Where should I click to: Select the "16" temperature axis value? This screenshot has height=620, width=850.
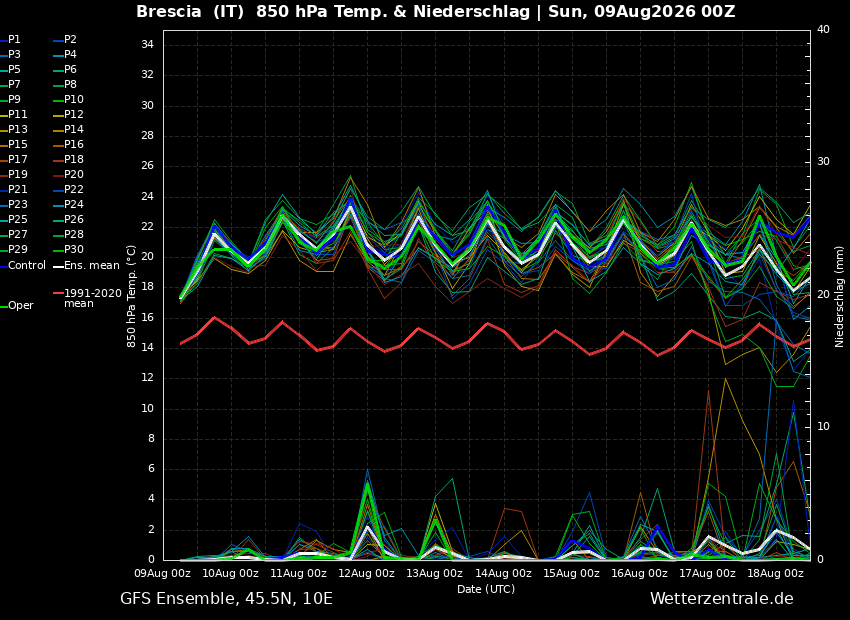(x=147, y=318)
